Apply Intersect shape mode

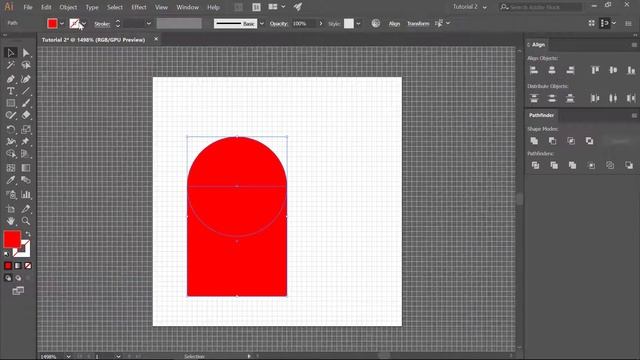(x=571, y=141)
